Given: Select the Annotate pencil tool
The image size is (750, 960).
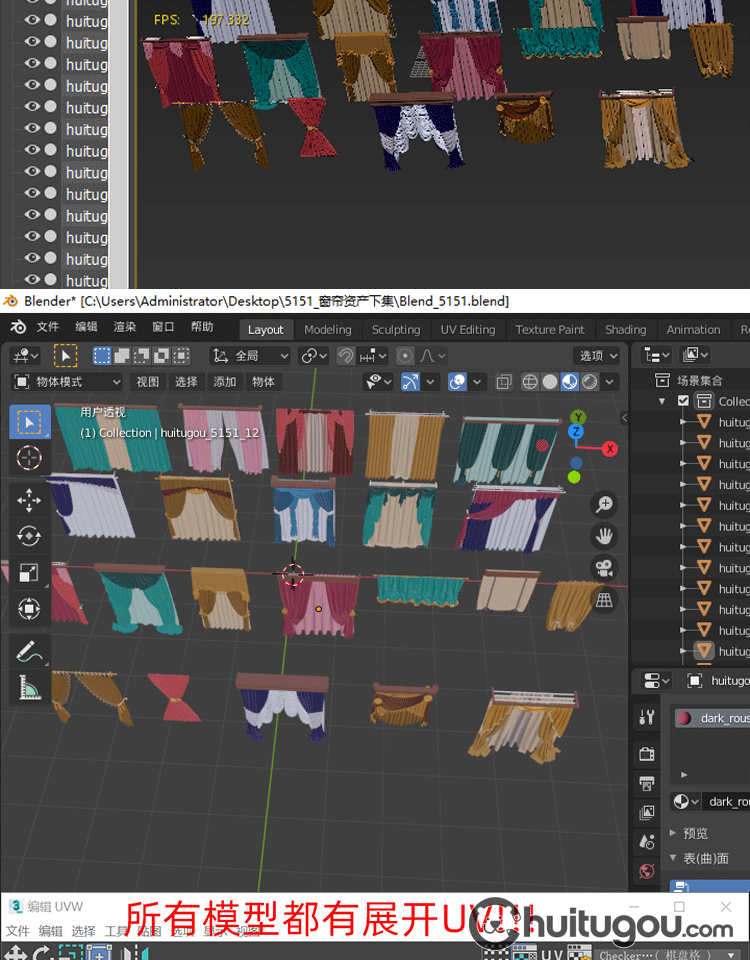Looking at the screenshot, I should click(x=29, y=651).
